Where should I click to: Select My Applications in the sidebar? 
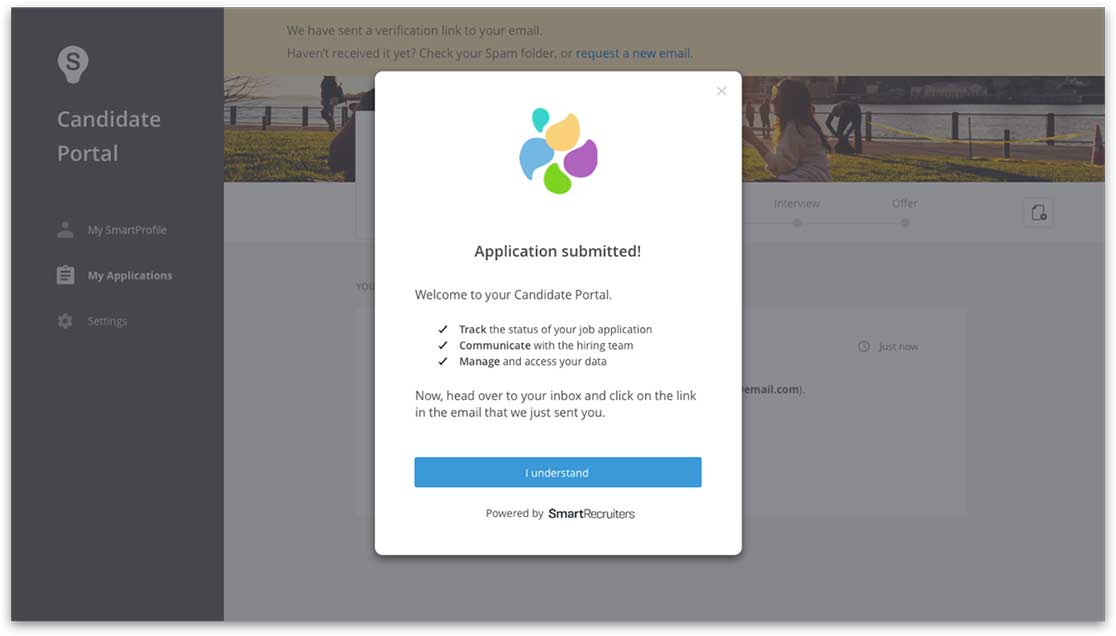coord(130,275)
